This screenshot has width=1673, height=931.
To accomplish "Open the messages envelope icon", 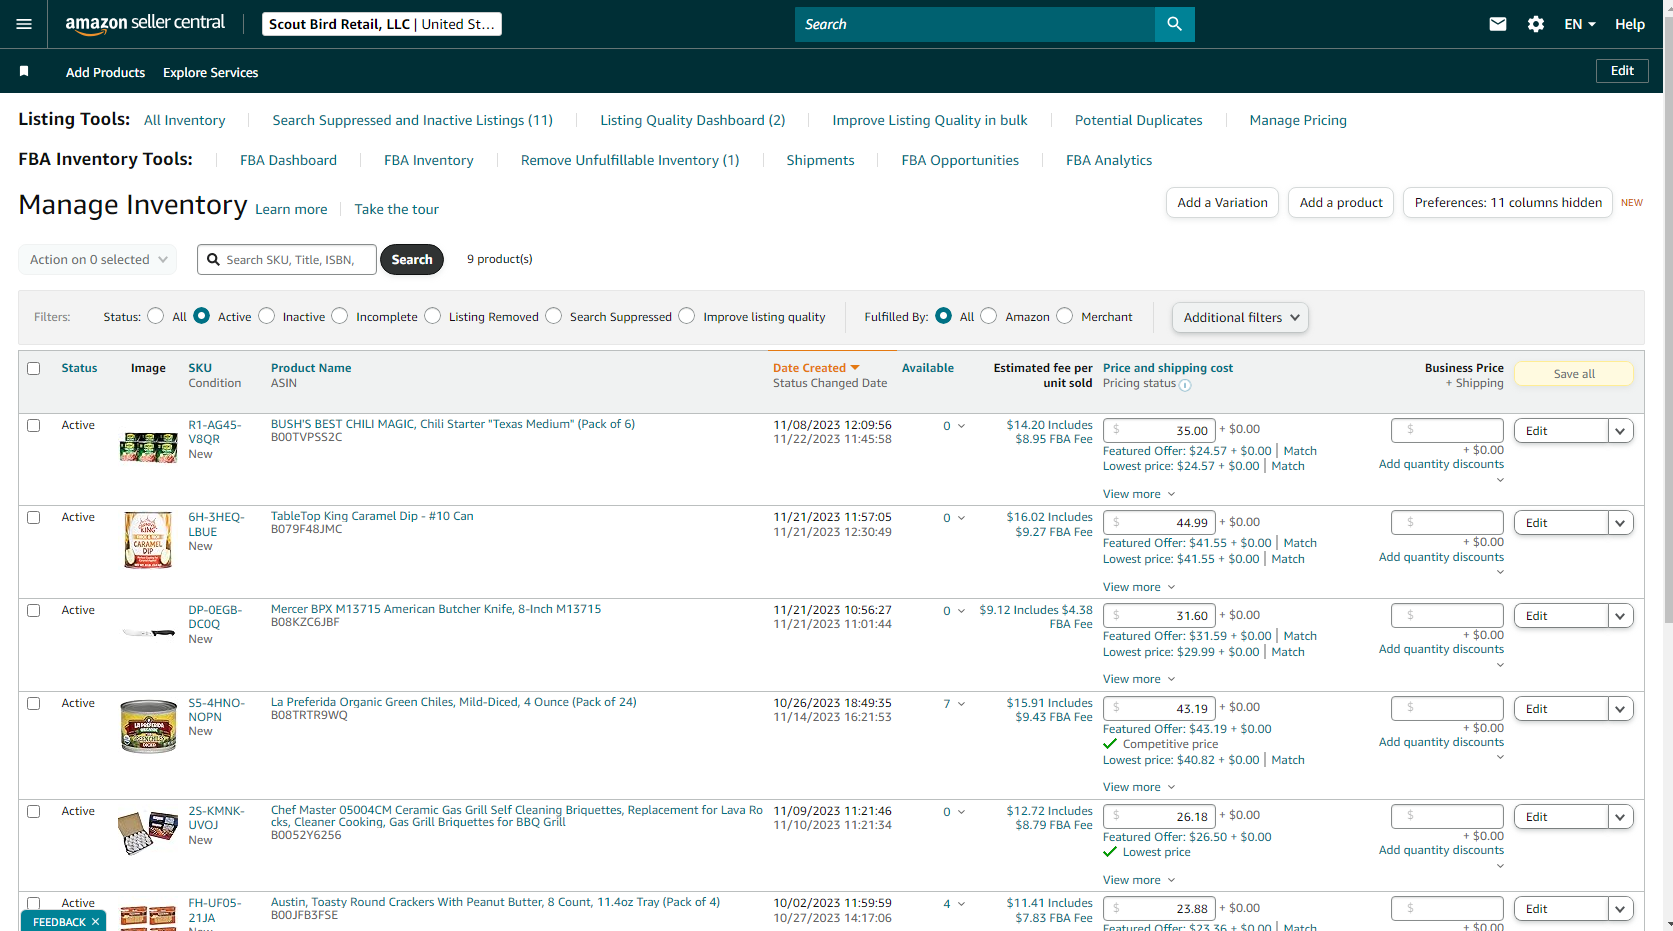I will pyautogui.click(x=1497, y=24).
